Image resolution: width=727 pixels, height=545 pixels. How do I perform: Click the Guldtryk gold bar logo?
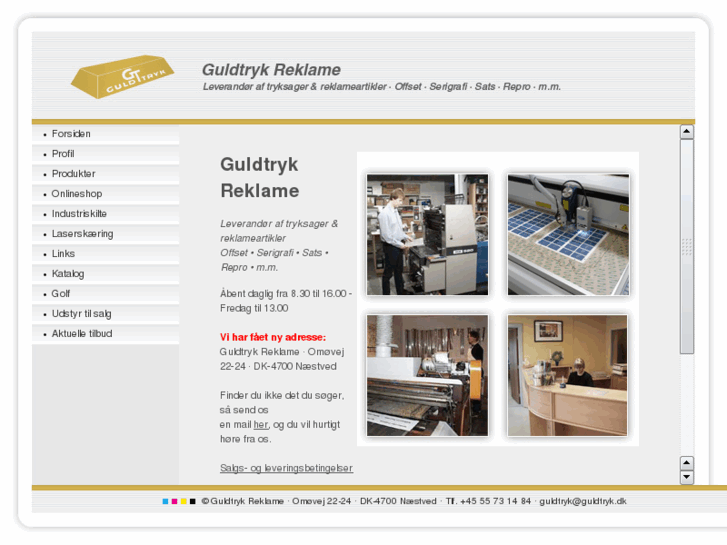click(x=122, y=77)
